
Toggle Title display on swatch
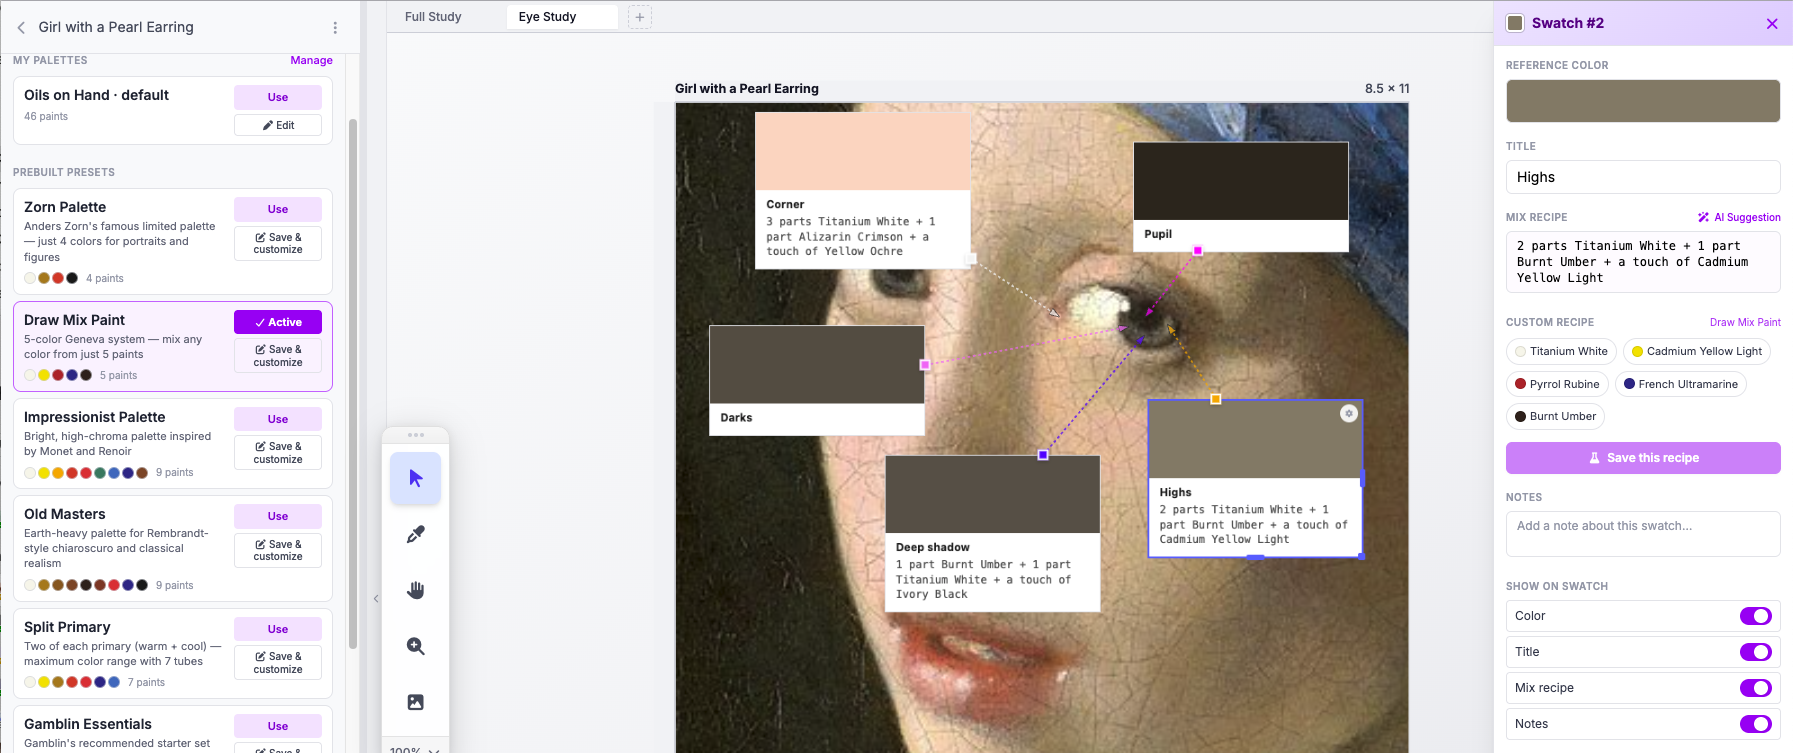point(1755,652)
